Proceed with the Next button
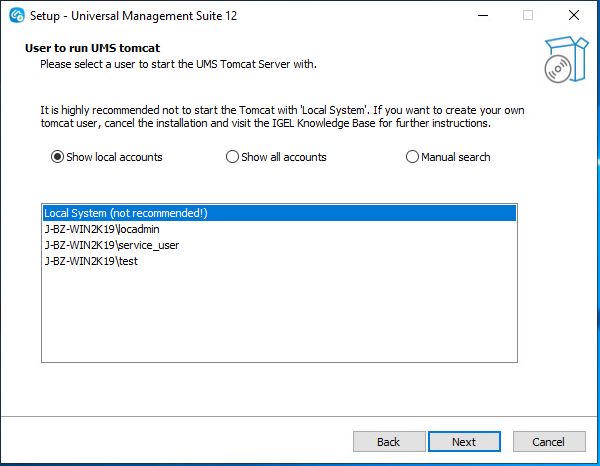 point(464,441)
